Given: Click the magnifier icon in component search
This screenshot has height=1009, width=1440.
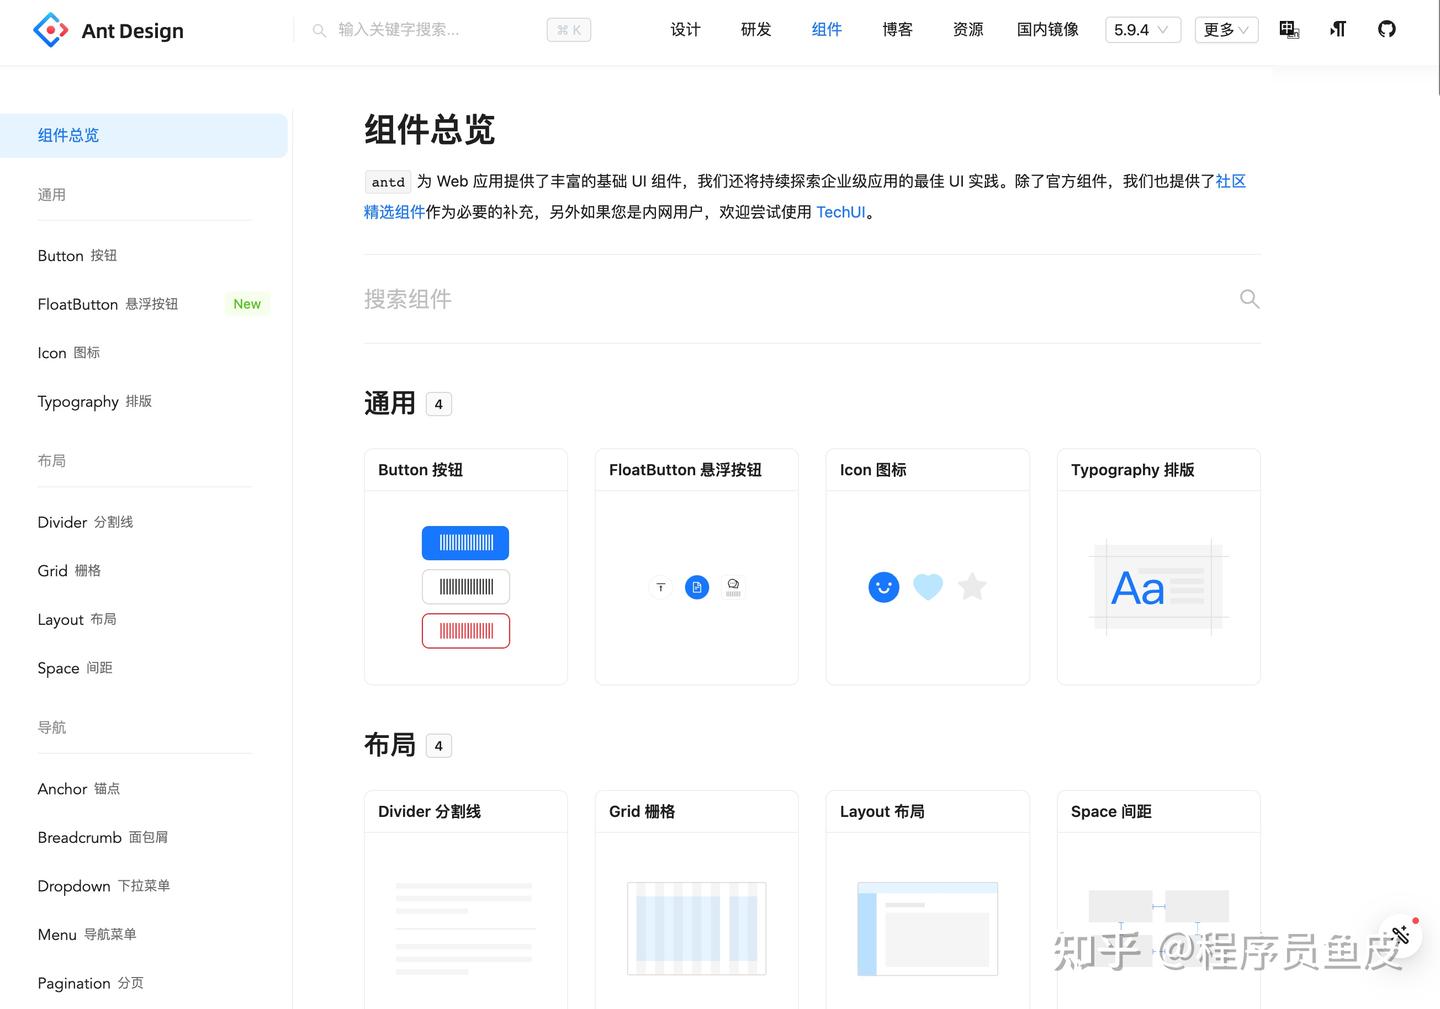Looking at the screenshot, I should coord(1249,299).
